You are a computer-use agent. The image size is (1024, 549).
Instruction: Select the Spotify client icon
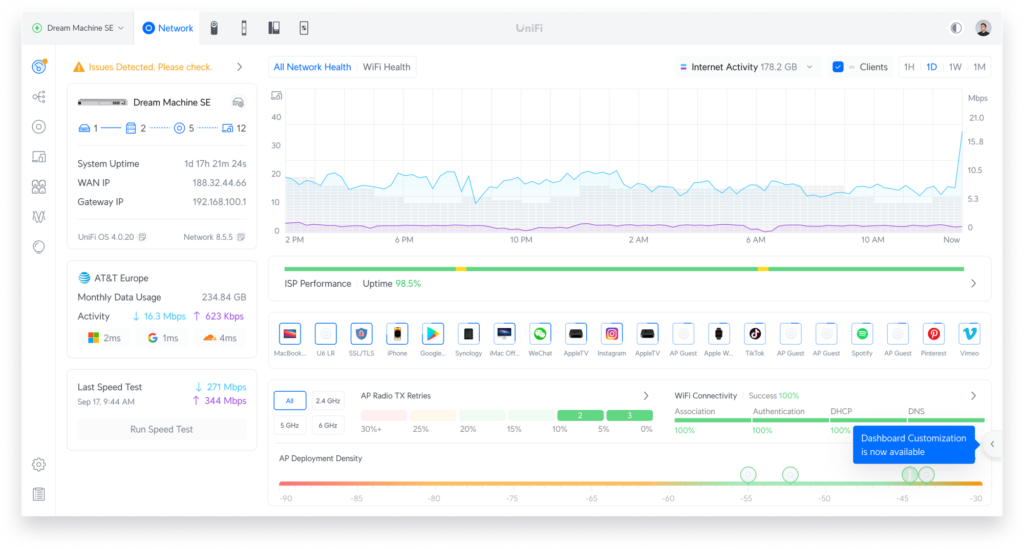(x=862, y=334)
